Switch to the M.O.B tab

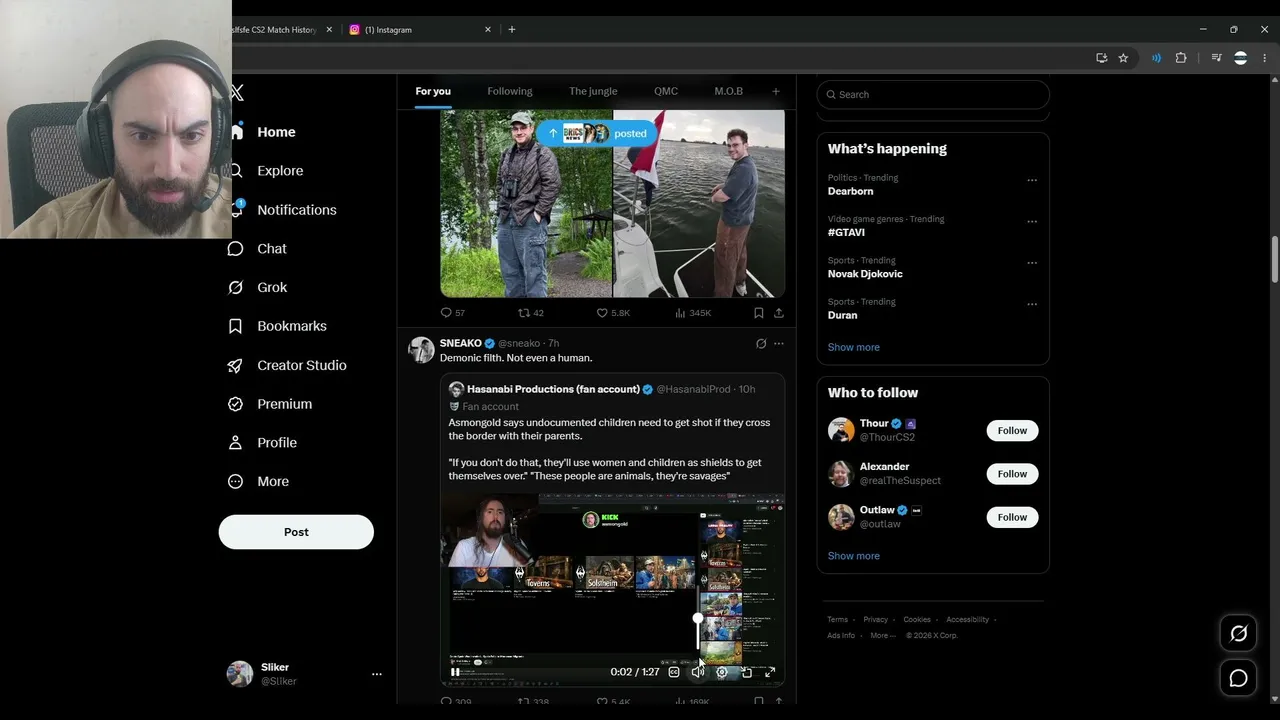728,91
